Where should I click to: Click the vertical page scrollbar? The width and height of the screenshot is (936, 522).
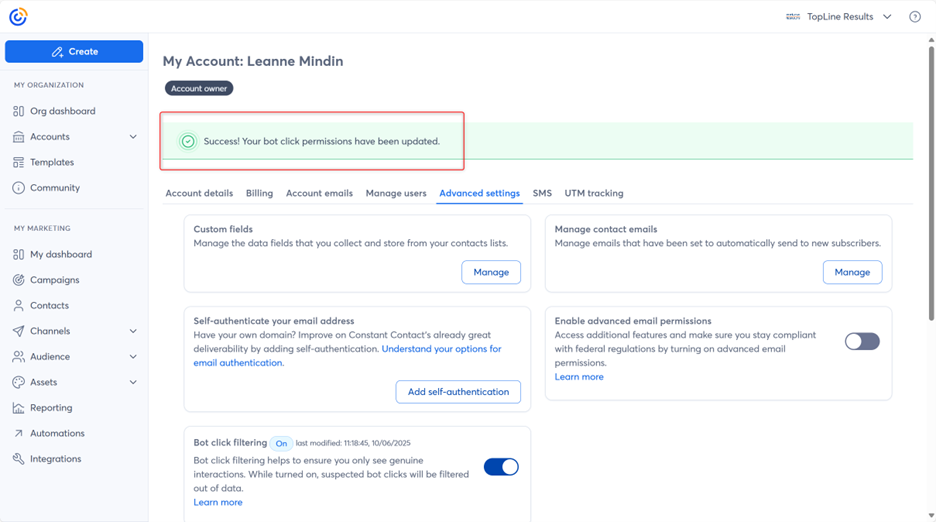pos(930,180)
